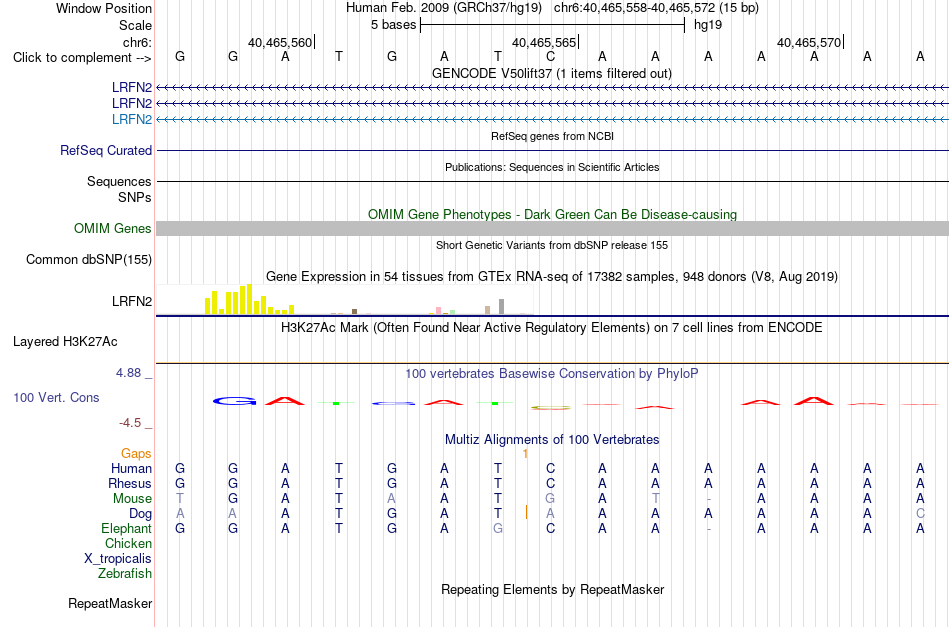Click the blue G in PhyloP conservation logo
Screen dimensions: 950x627
234,401
